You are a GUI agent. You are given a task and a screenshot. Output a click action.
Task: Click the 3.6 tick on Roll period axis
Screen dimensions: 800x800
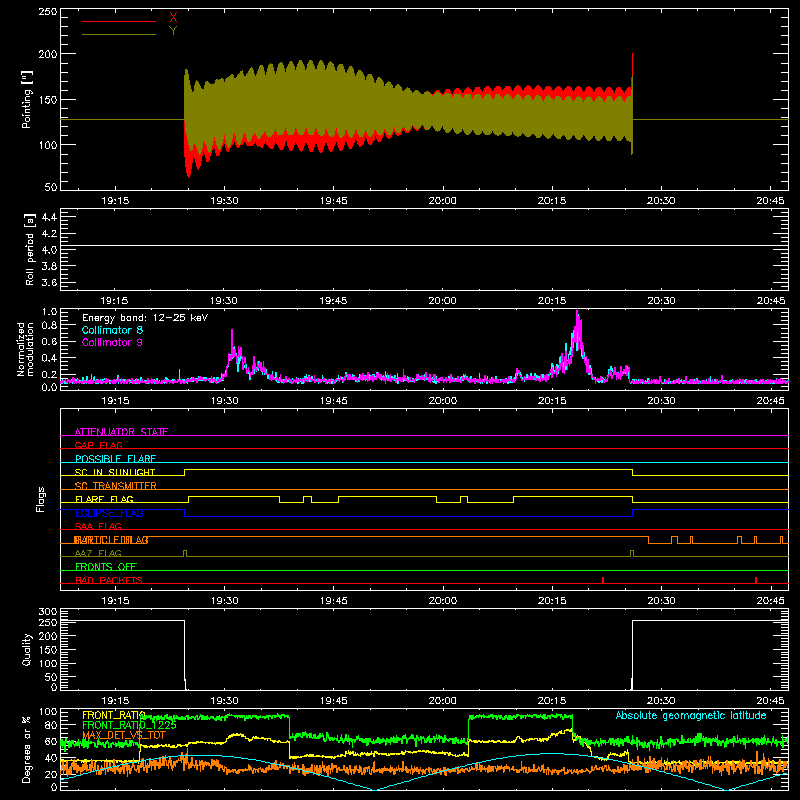coord(49,283)
